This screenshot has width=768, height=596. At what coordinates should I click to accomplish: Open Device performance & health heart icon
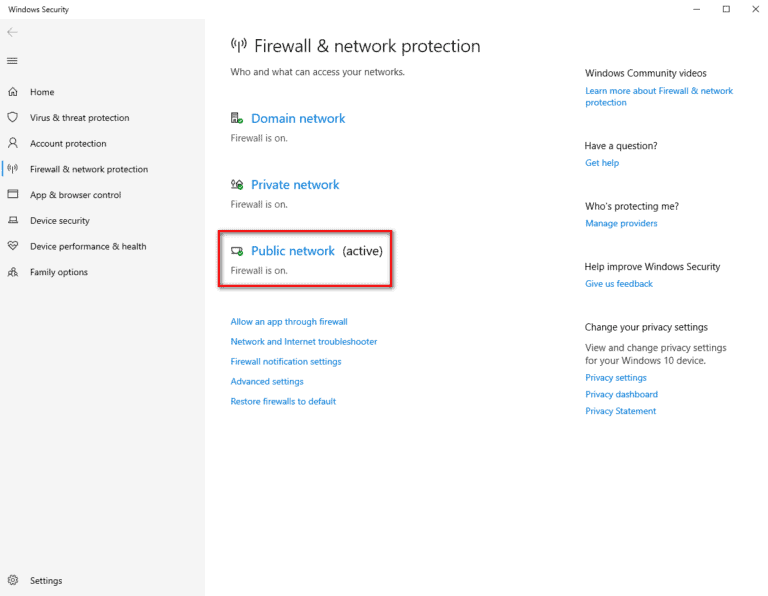pyautogui.click(x=13, y=246)
